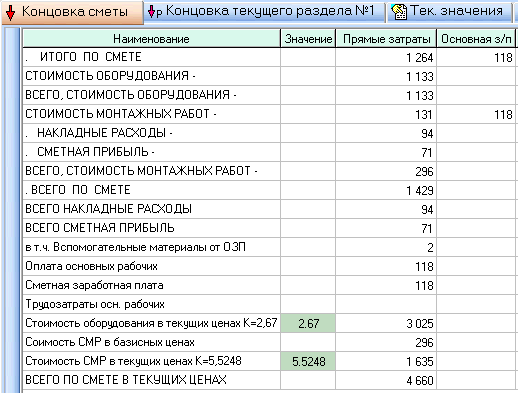Click notepad icon on Тек. значения tab
This screenshot has width=518, height=393.
click(399, 12)
